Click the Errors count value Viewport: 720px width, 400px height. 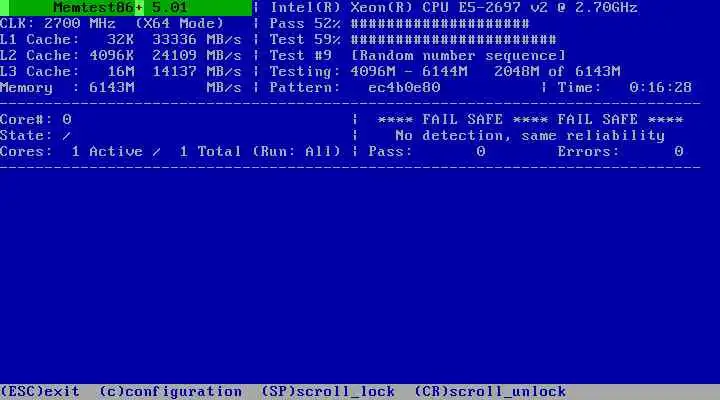point(678,152)
